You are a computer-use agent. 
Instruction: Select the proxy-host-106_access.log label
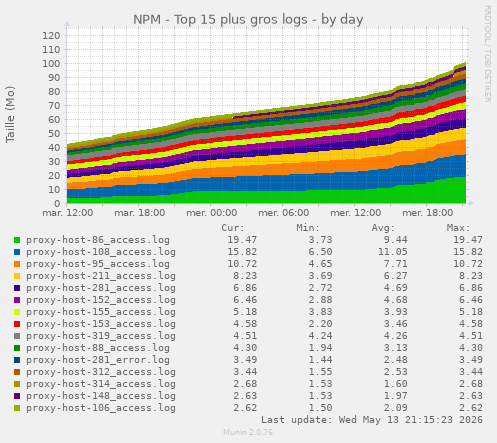[x=101, y=408]
